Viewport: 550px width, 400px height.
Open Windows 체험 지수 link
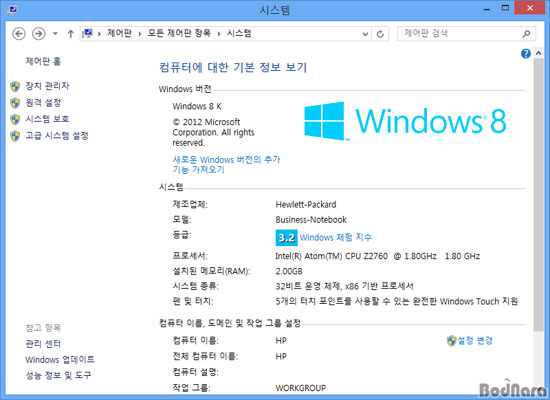[336, 238]
